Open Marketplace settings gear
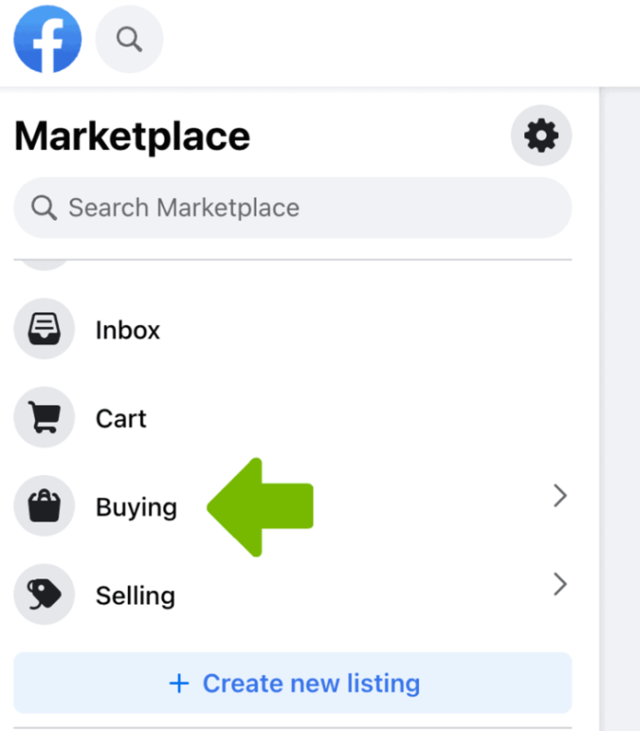The image size is (640, 731). pyautogui.click(x=541, y=135)
